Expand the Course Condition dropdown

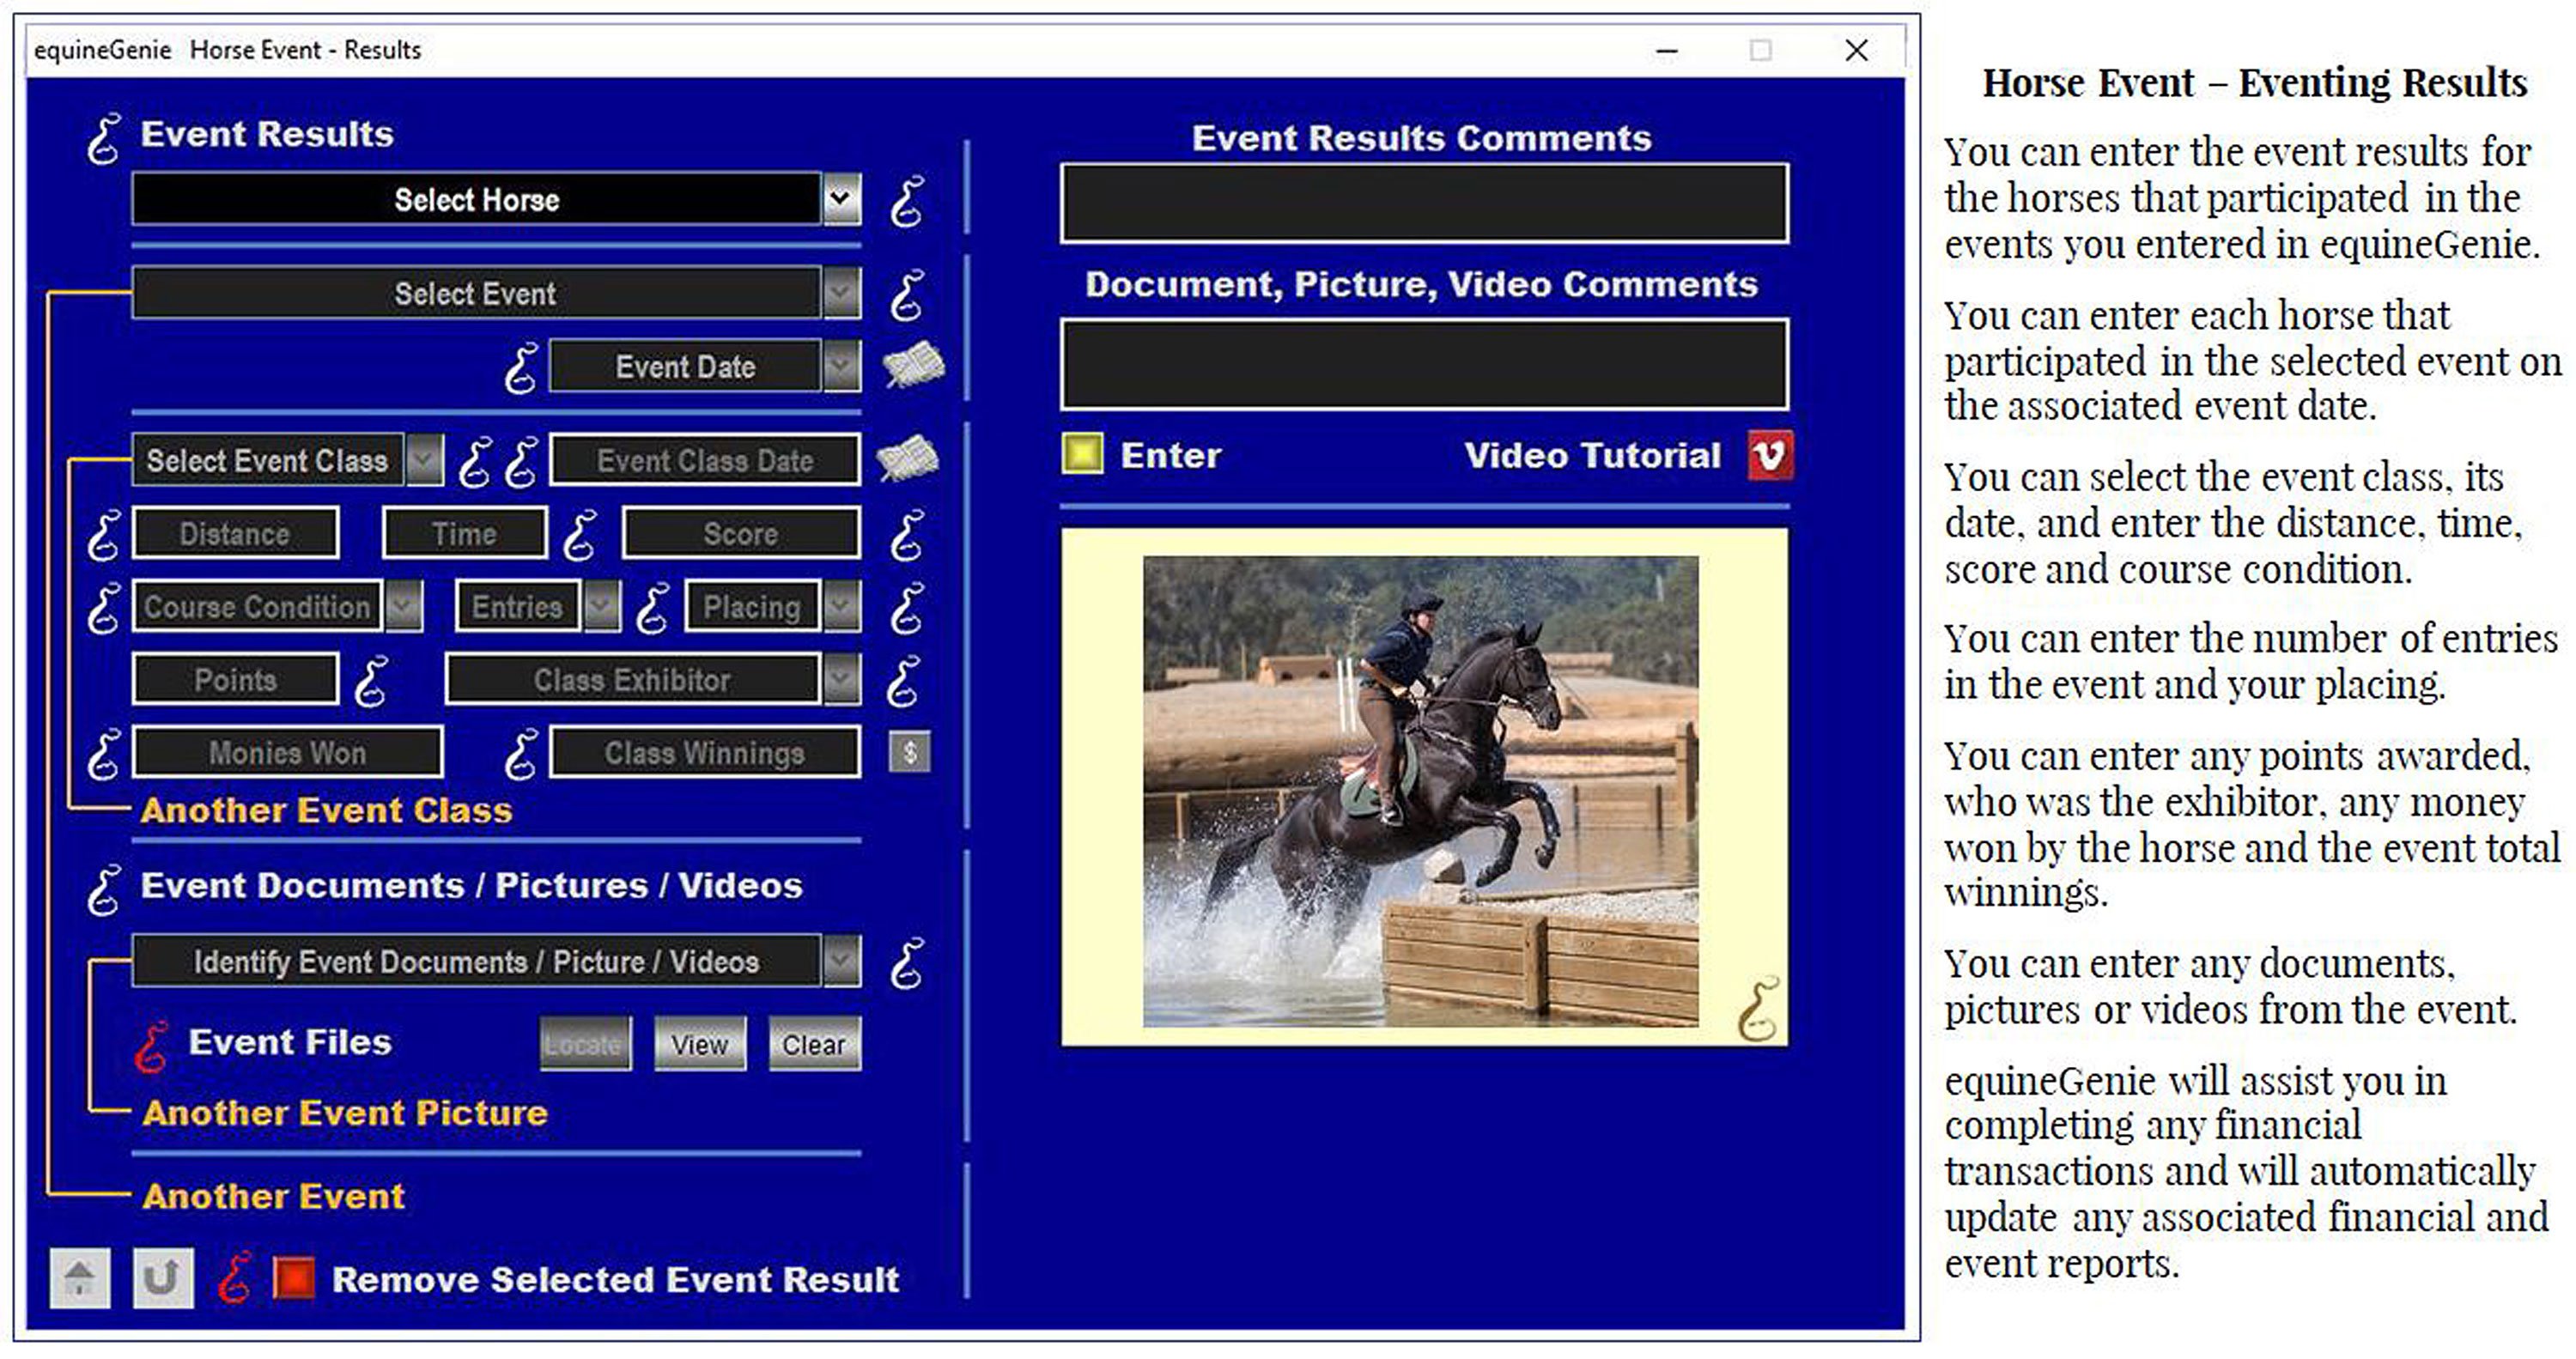point(402,606)
